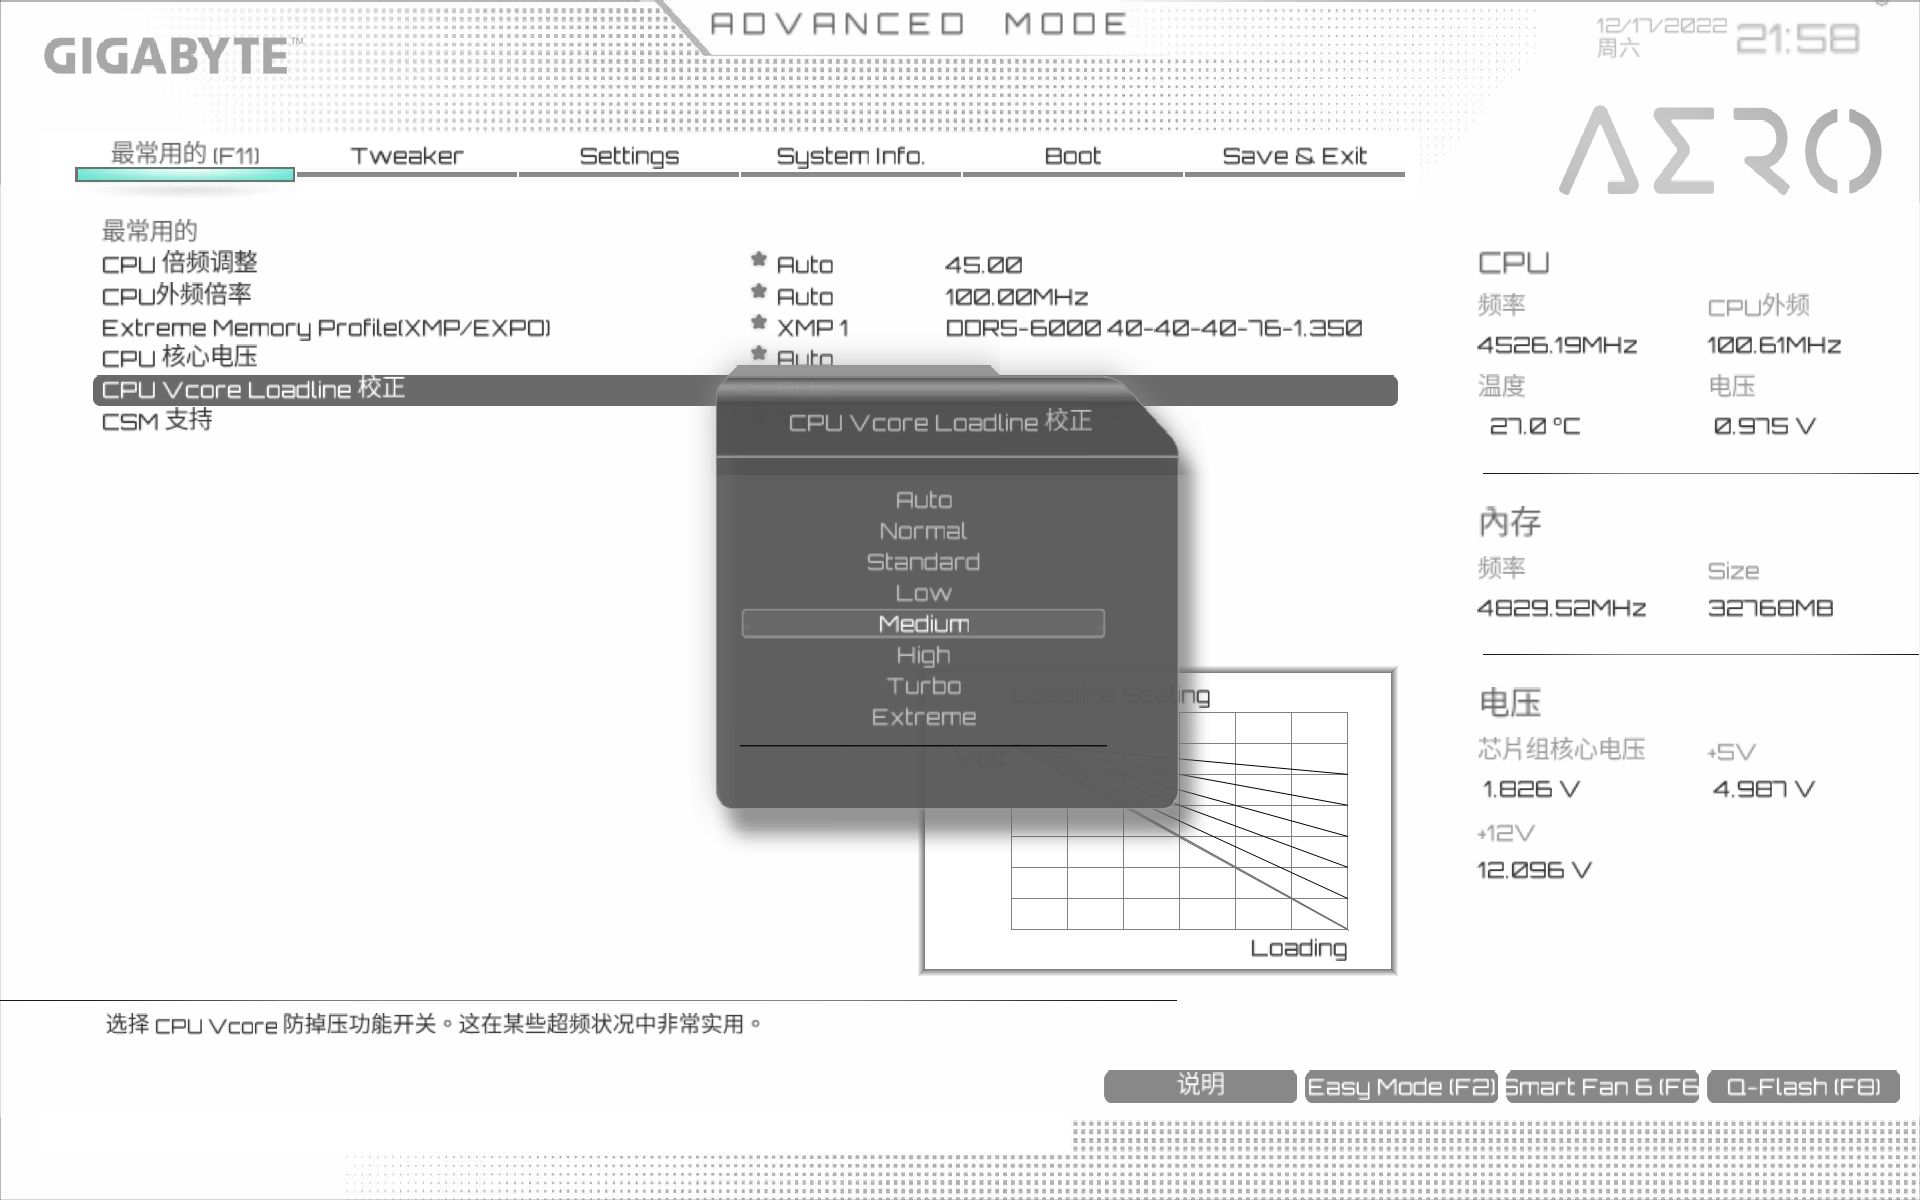Screen dimensions: 1920x1200
Task: Click CSM 支持 menu entry
Action: click(157, 420)
